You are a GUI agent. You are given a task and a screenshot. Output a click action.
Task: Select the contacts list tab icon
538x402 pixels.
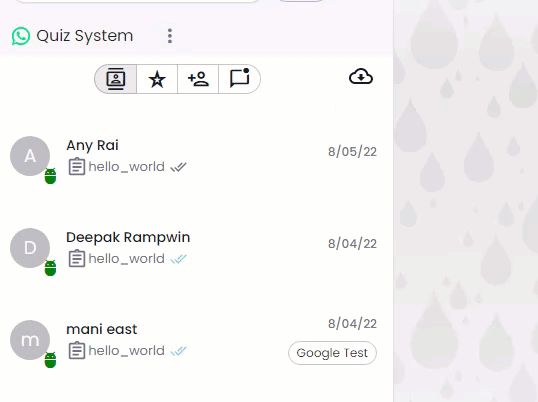click(116, 79)
